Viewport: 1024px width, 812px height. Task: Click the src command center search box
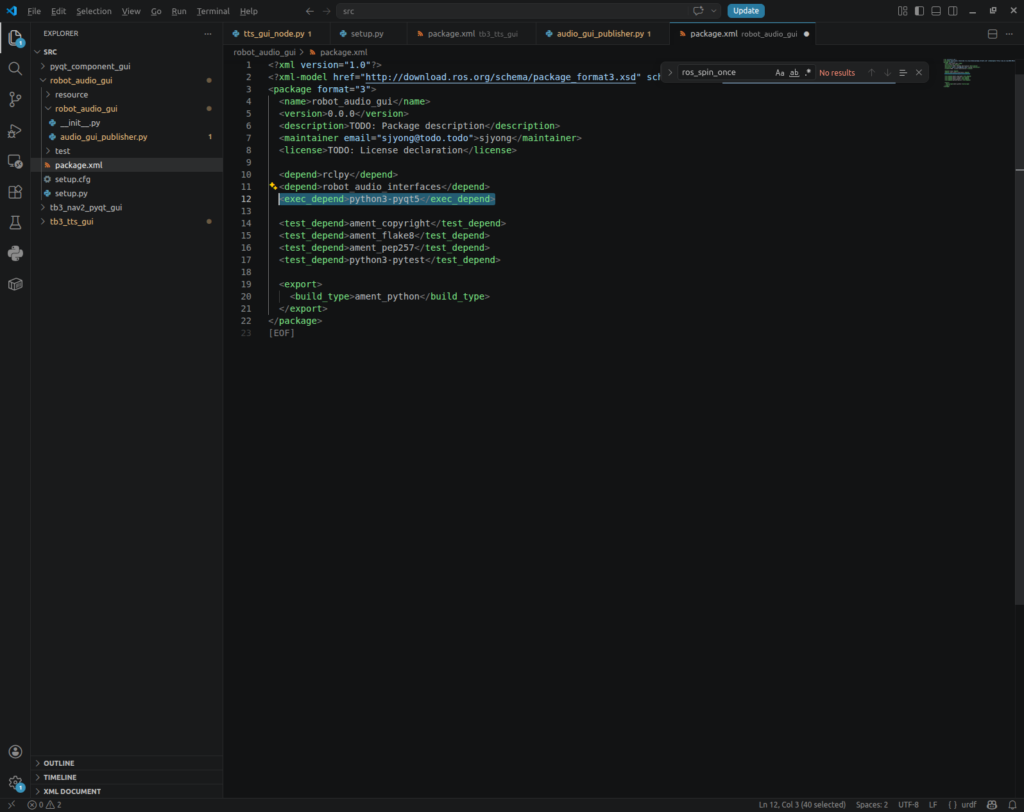coord(514,11)
